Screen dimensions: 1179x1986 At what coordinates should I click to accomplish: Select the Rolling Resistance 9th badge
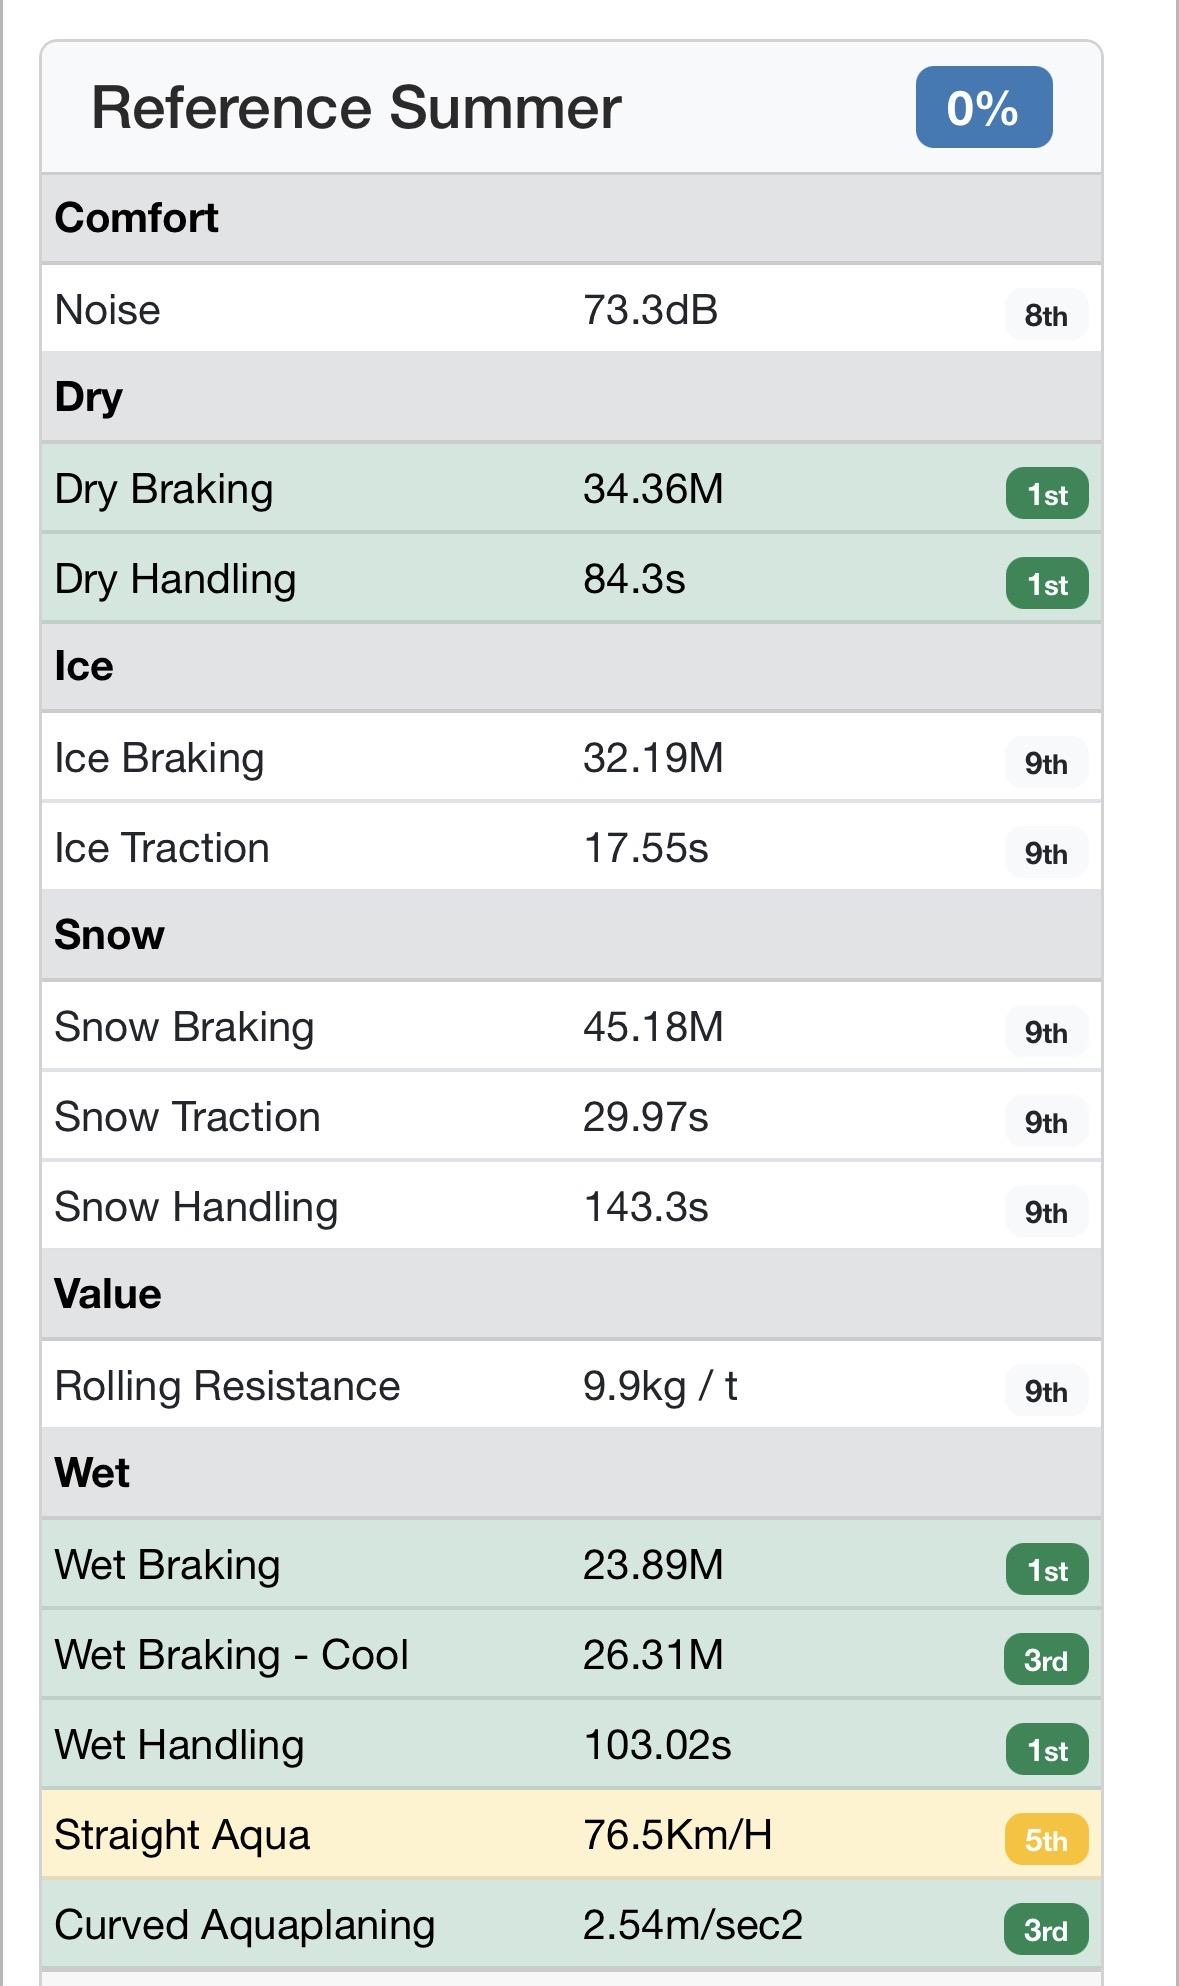pos(1045,1391)
